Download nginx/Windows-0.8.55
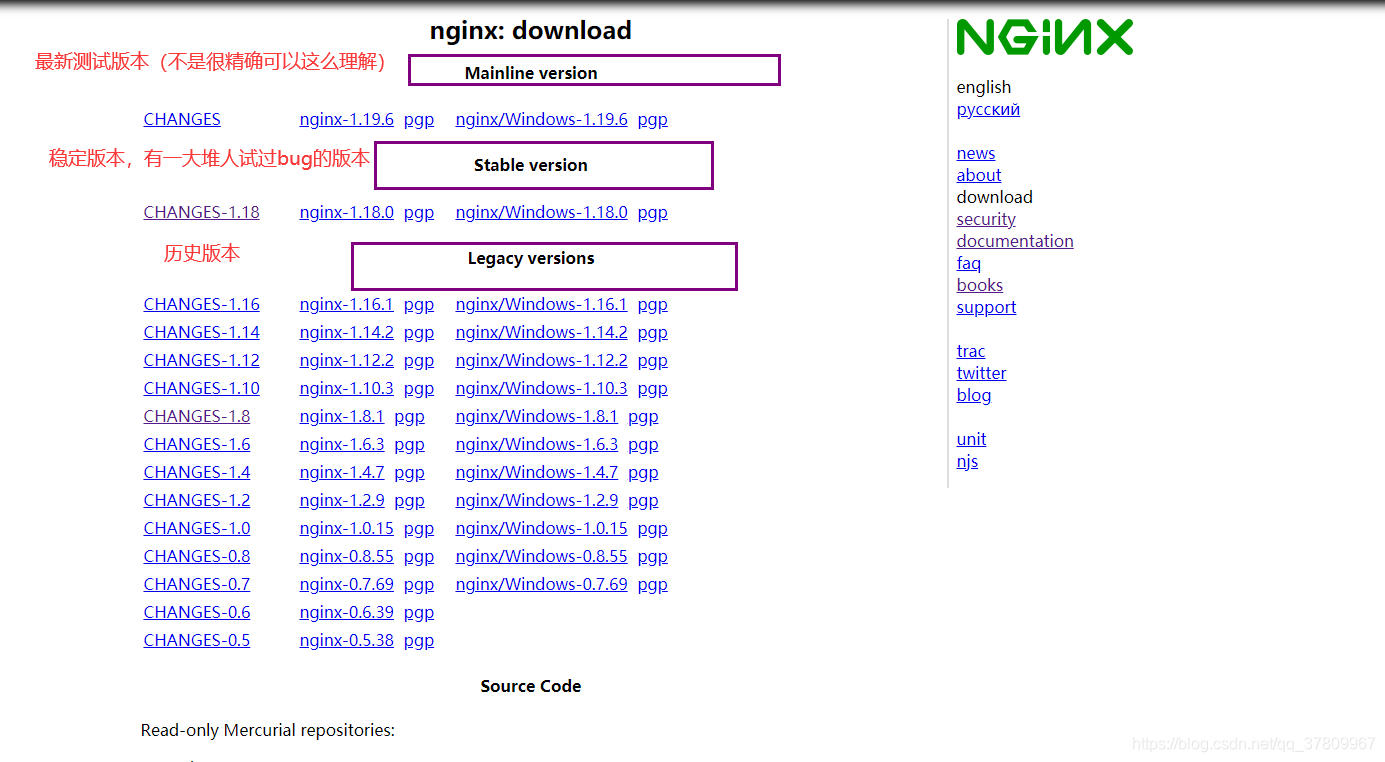Screen dimensions: 1385x762 (x=541, y=556)
